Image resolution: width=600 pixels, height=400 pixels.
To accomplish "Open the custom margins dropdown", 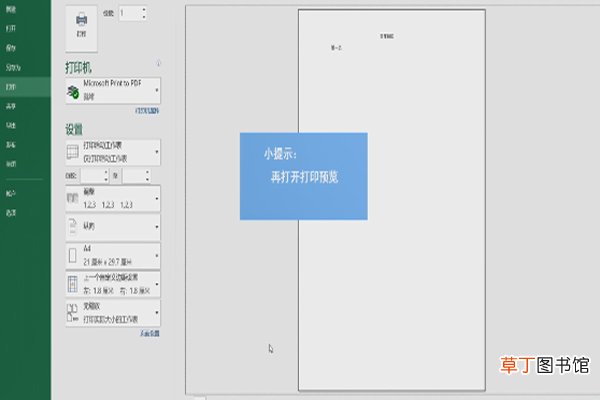I will 113,284.
